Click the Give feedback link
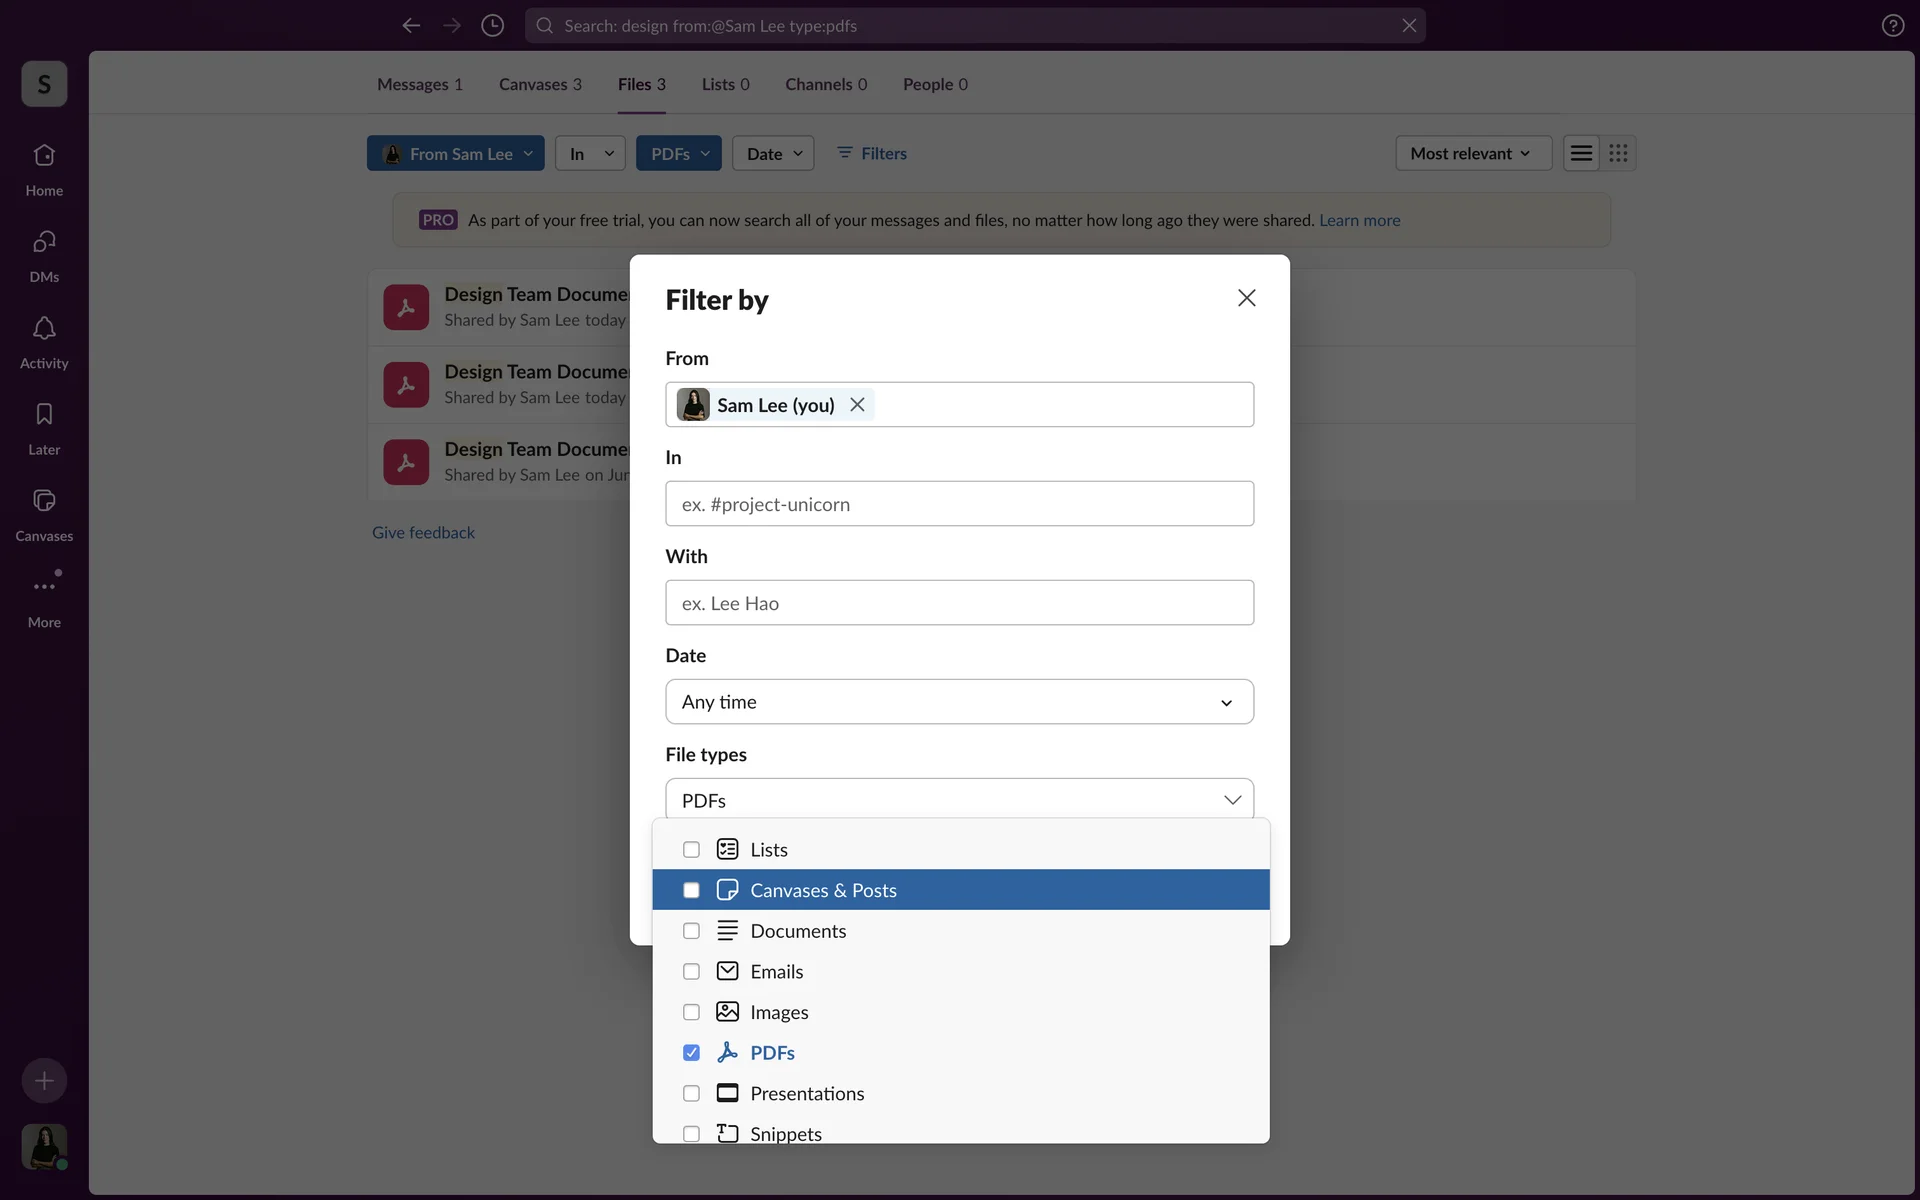This screenshot has height=1200, width=1920. pyautogui.click(x=423, y=533)
